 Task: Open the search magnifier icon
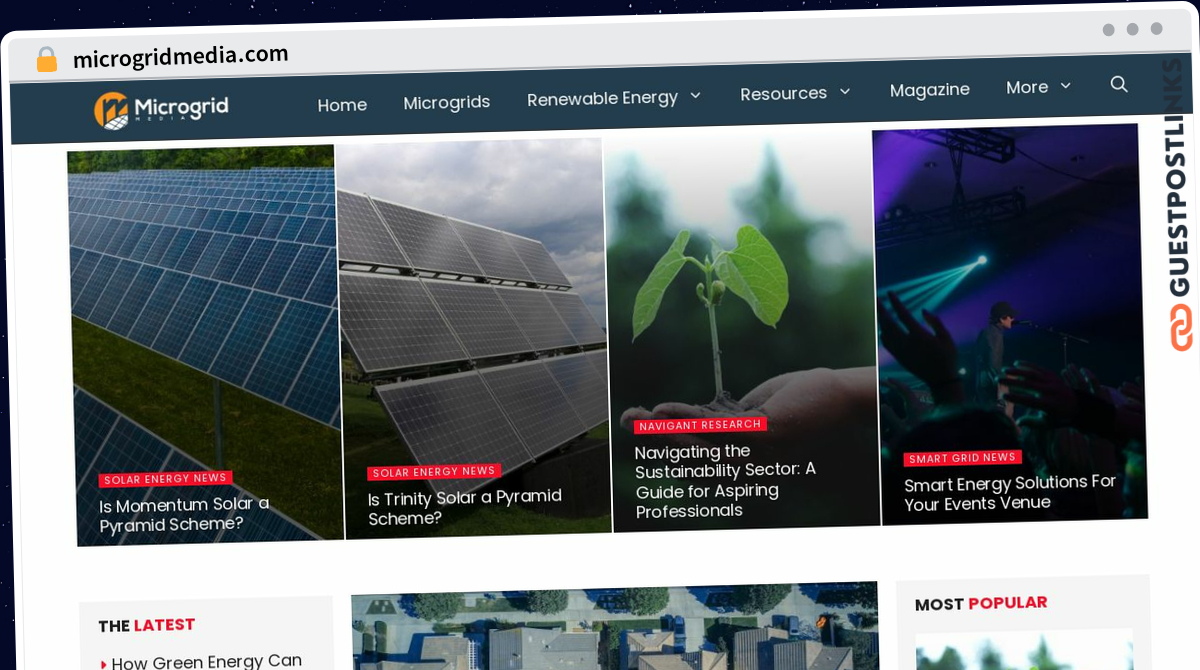(x=1119, y=84)
